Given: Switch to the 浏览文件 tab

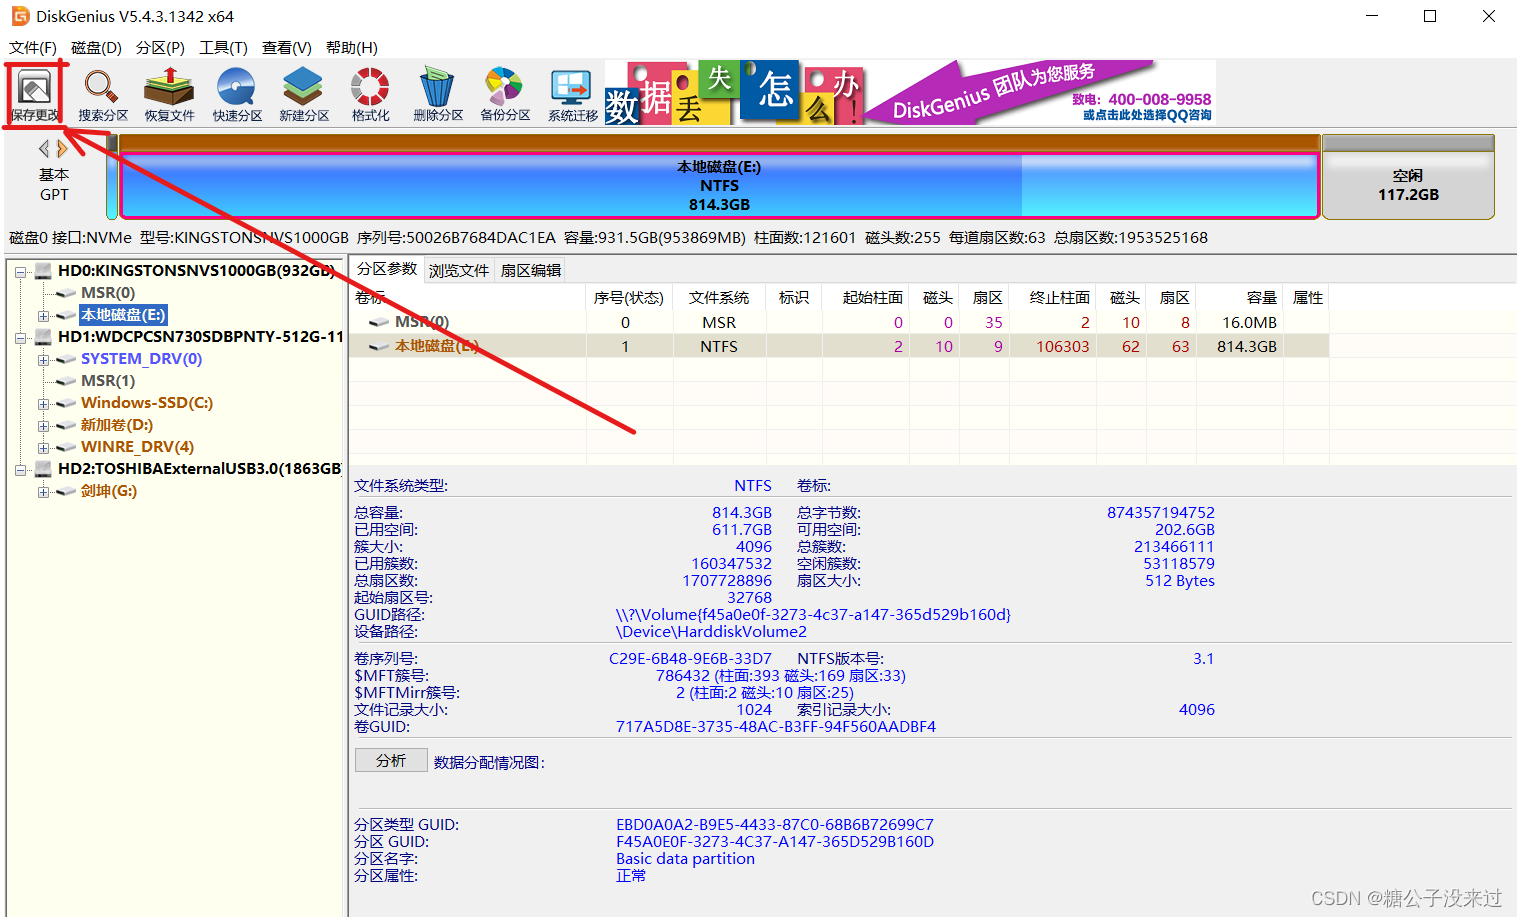Looking at the screenshot, I should click(458, 269).
